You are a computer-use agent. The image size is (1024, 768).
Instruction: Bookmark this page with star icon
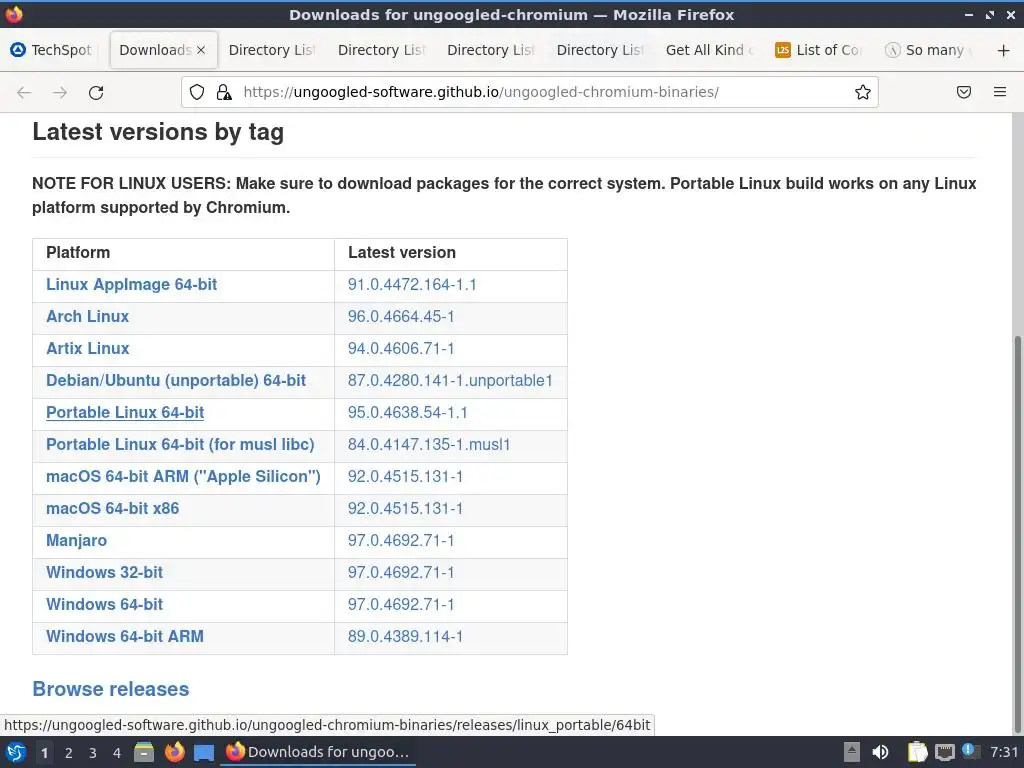coord(863,92)
